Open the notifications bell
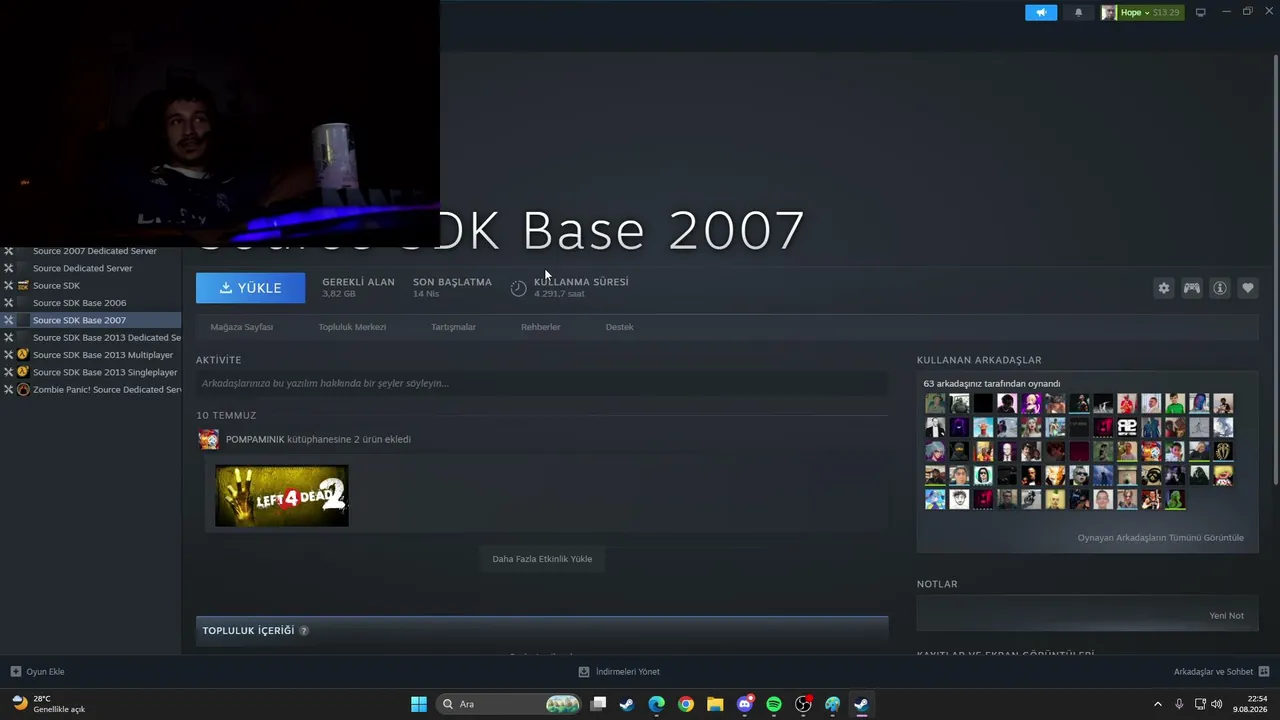 (1078, 13)
